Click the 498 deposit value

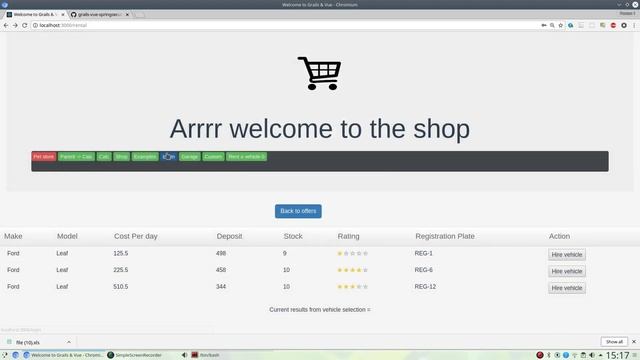221,253
